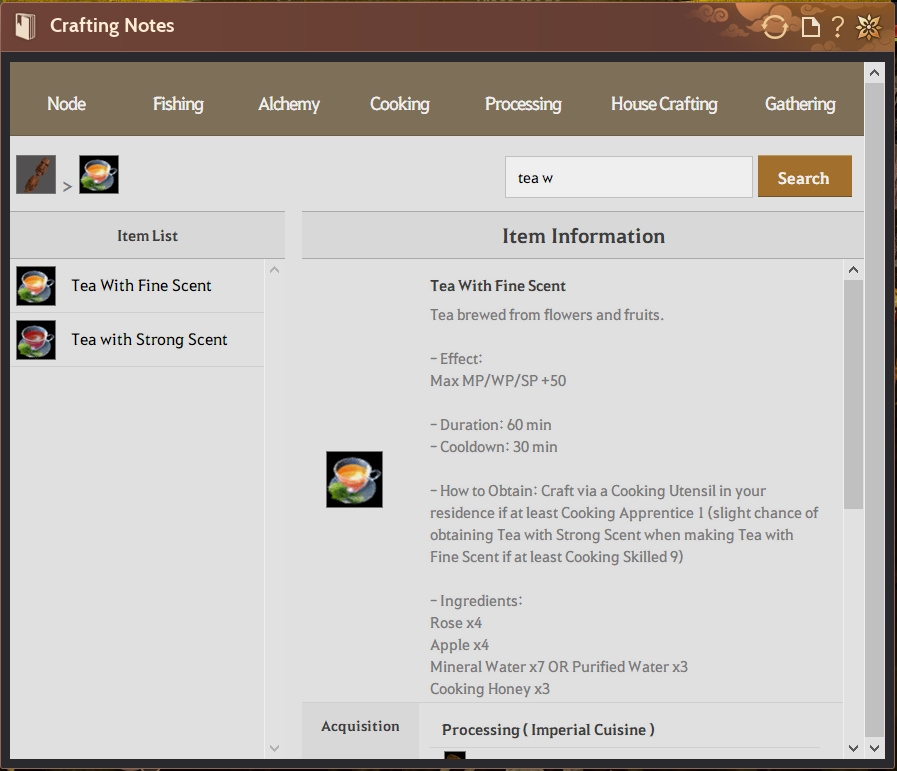Click the refresh arrows icon in title bar
897x771 pixels.
point(775,26)
